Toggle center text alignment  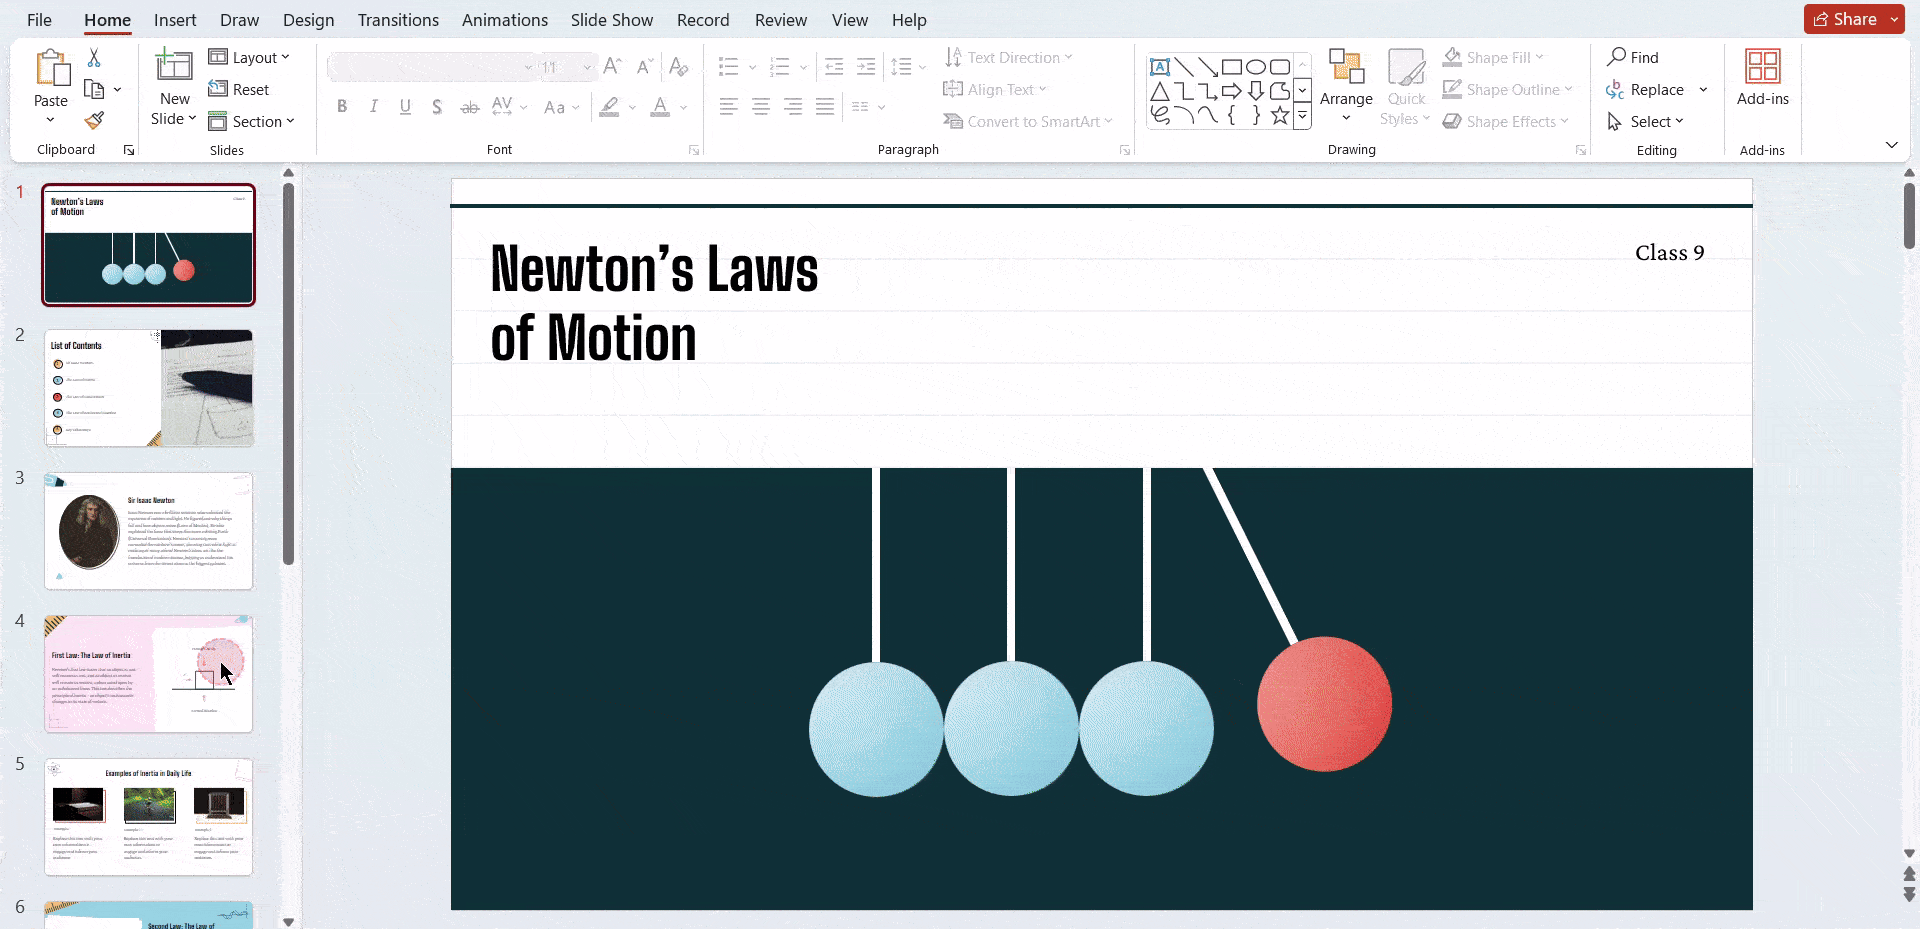pyautogui.click(x=761, y=107)
